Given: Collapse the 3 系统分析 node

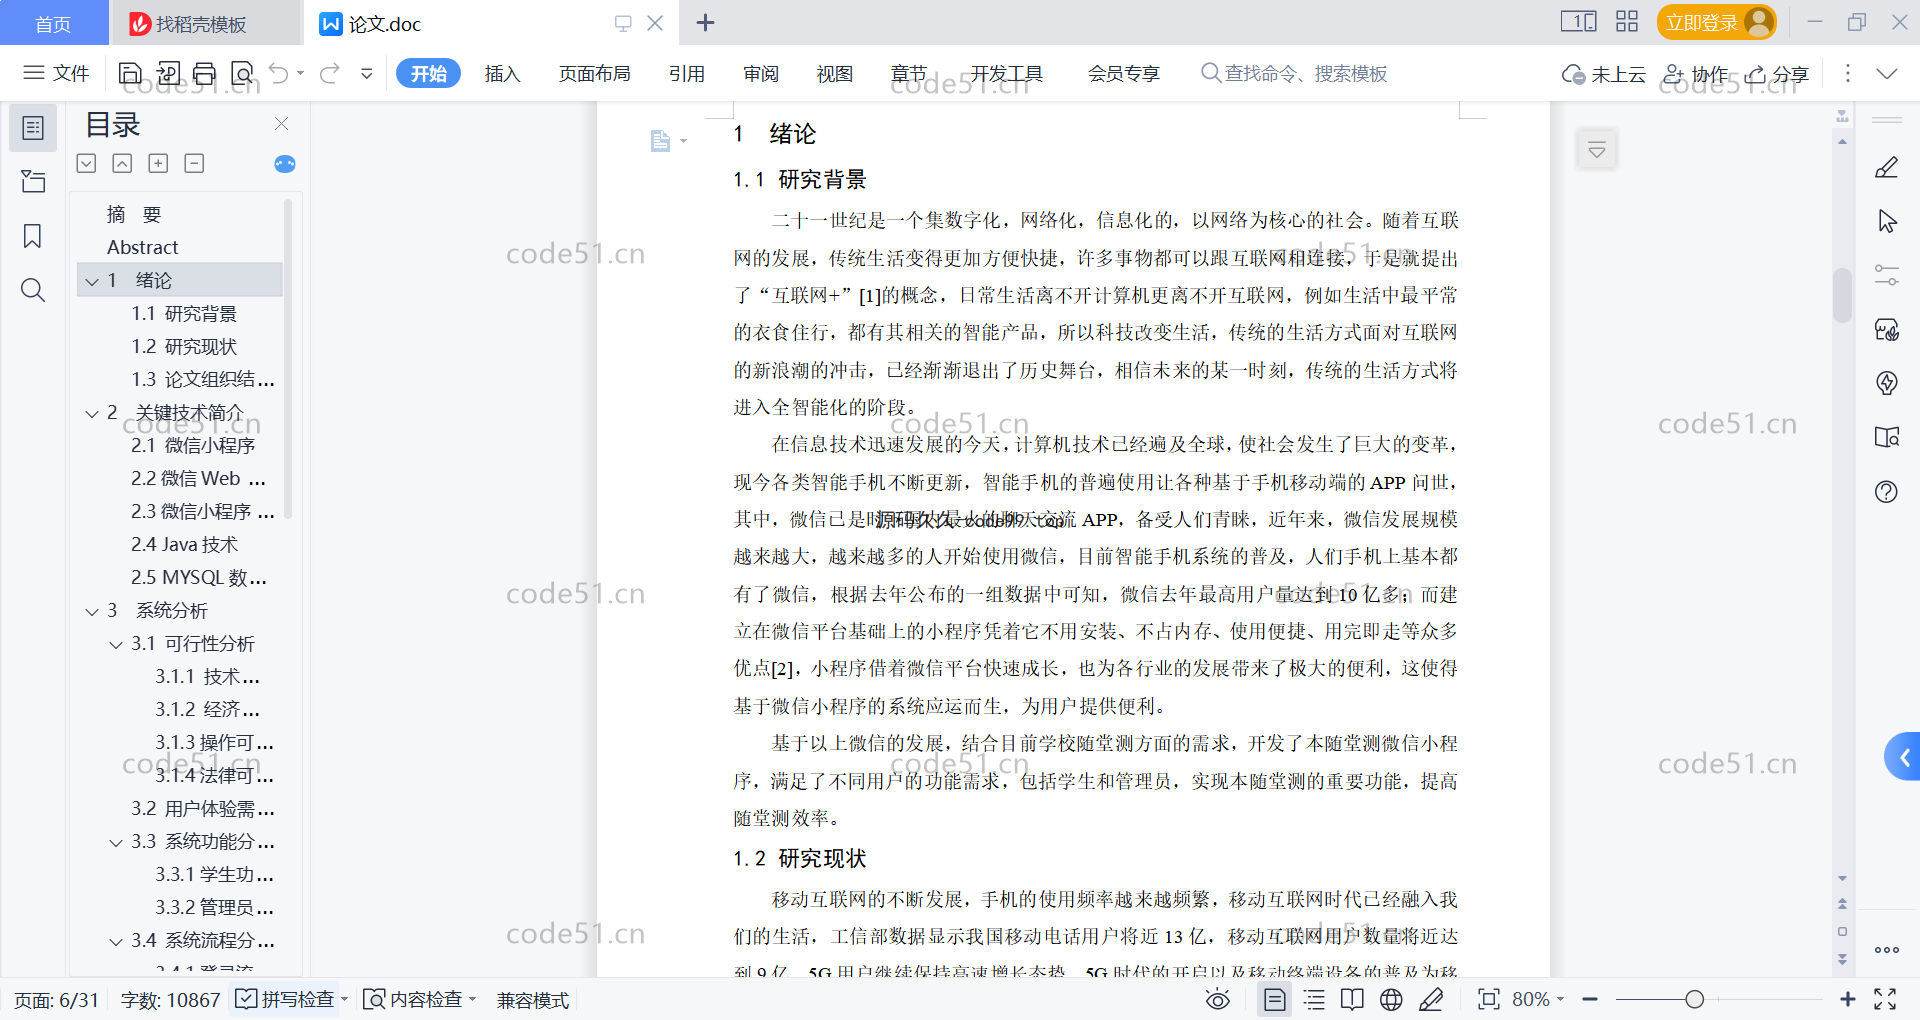Looking at the screenshot, I should pos(92,611).
